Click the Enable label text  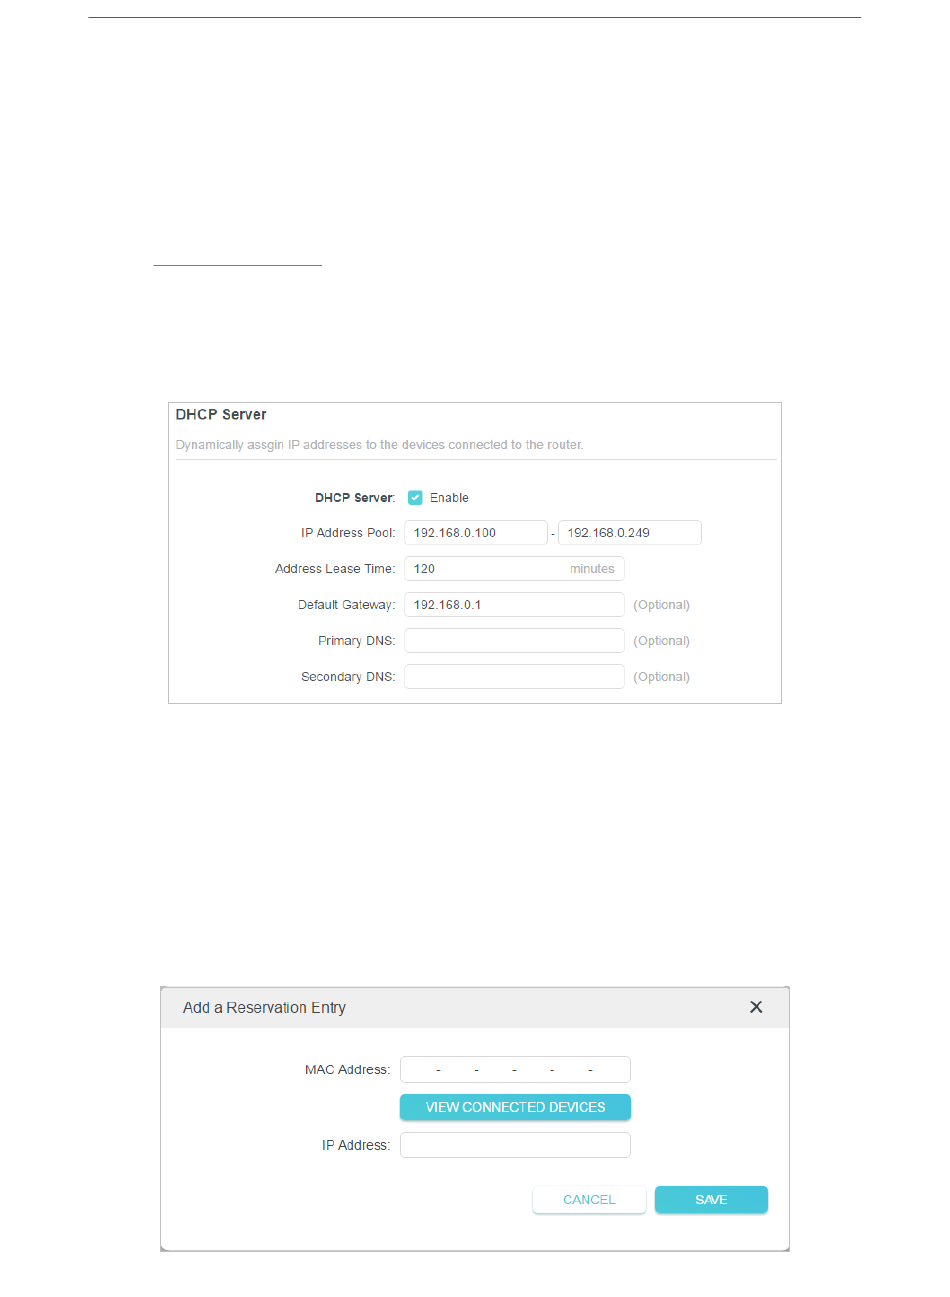(449, 498)
